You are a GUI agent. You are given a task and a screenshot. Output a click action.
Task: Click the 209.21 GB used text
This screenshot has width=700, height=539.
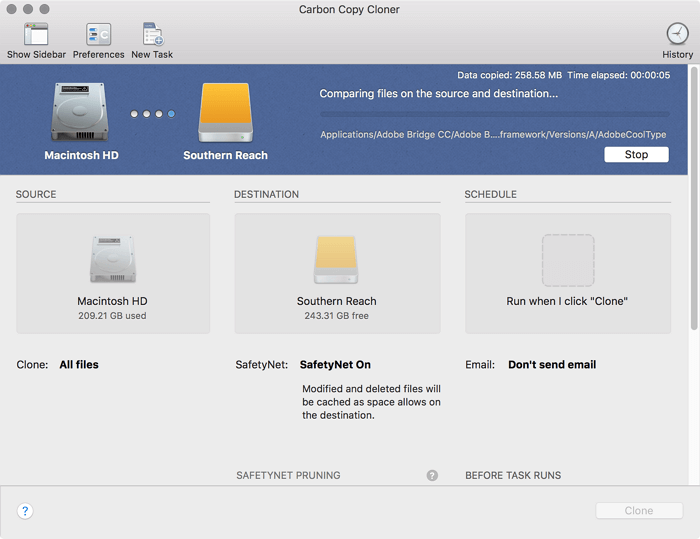pos(112,316)
